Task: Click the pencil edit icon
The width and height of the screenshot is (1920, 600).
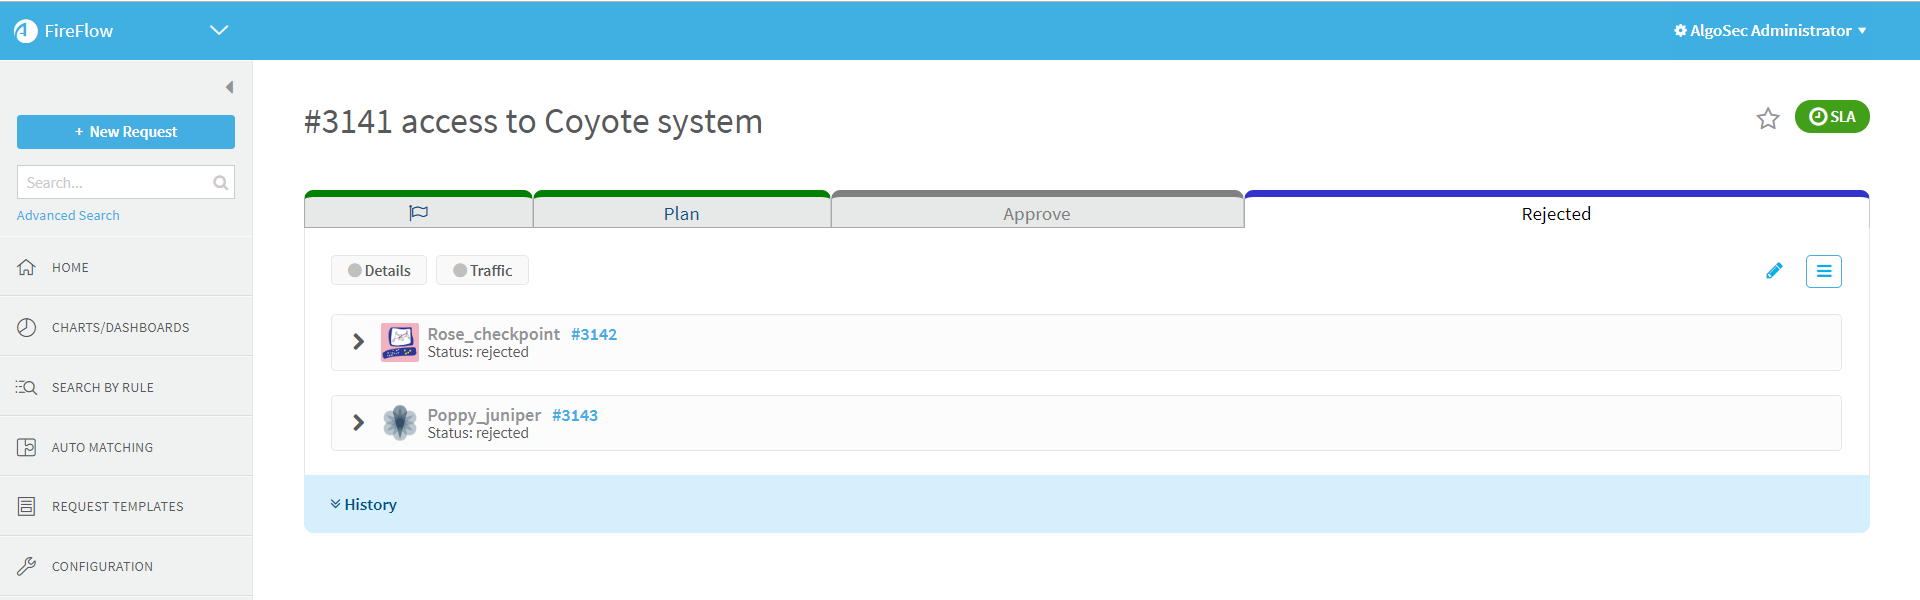Action: click(1774, 271)
